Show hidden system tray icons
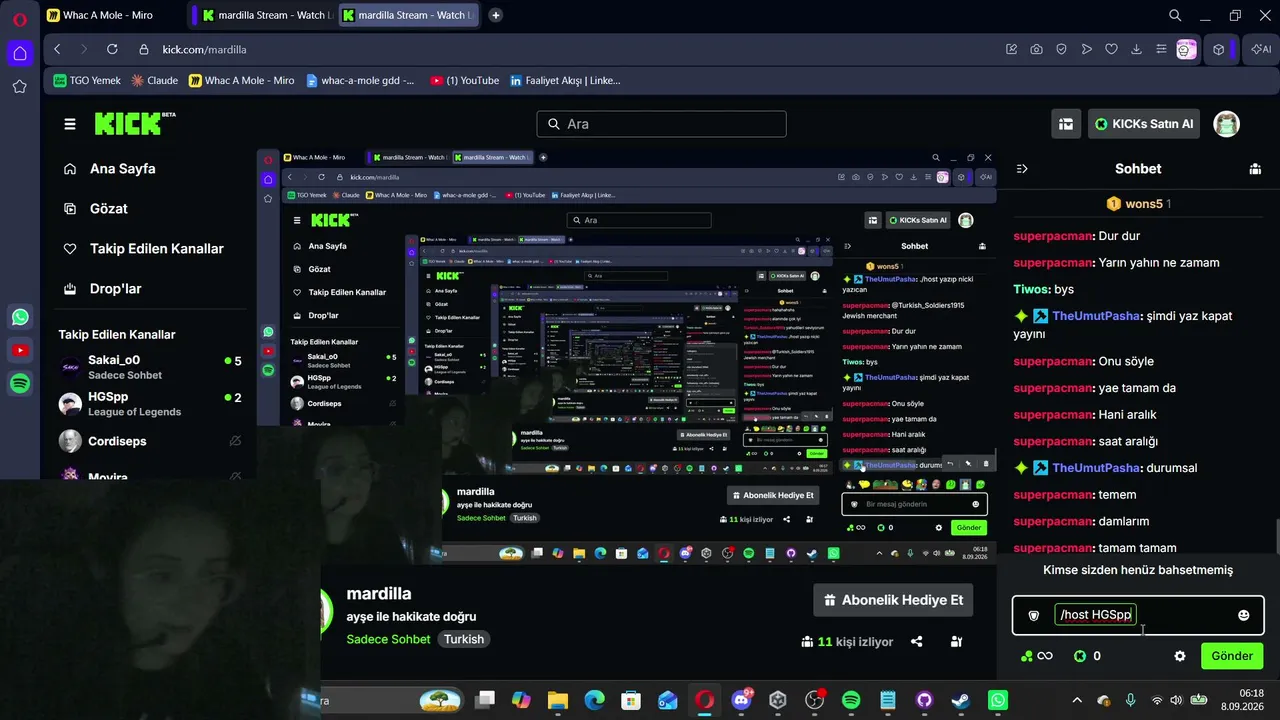The width and height of the screenshot is (1280, 720). click(1077, 700)
